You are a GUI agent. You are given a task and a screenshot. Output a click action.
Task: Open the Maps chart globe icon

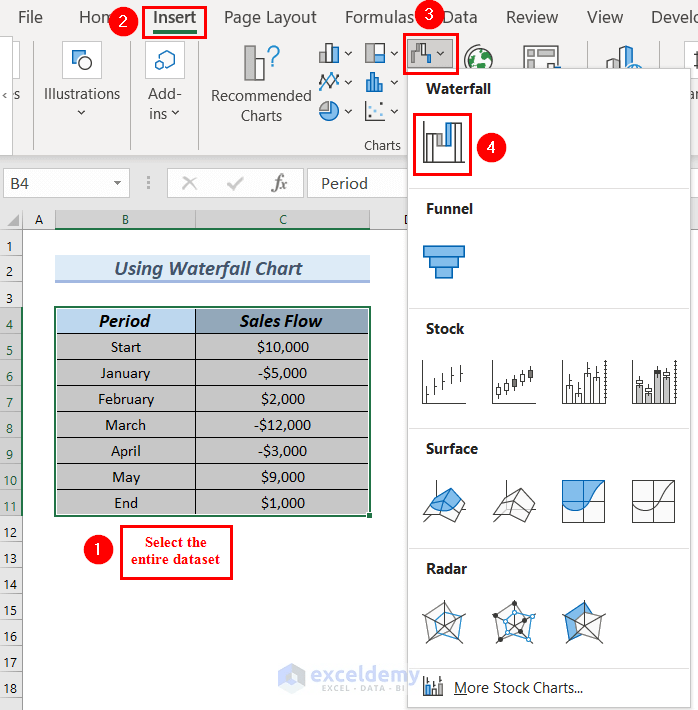pyautogui.click(x=478, y=57)
